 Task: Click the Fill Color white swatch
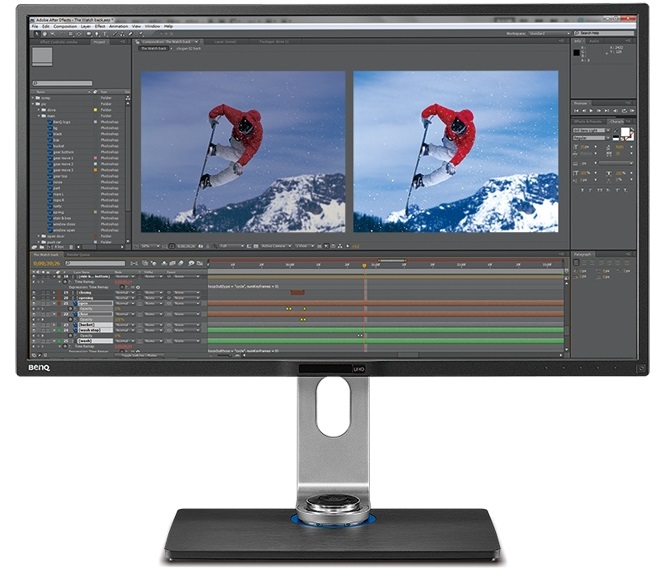(625, 132)
